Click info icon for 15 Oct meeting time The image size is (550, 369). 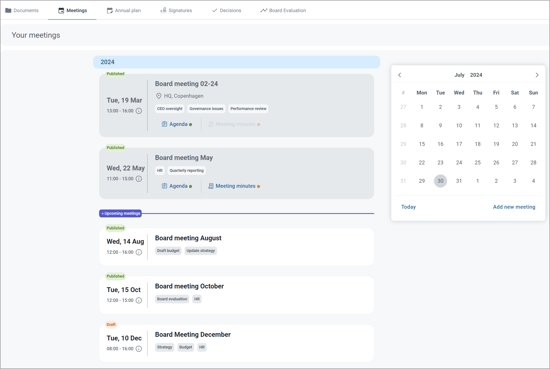(x=139, y=300)
